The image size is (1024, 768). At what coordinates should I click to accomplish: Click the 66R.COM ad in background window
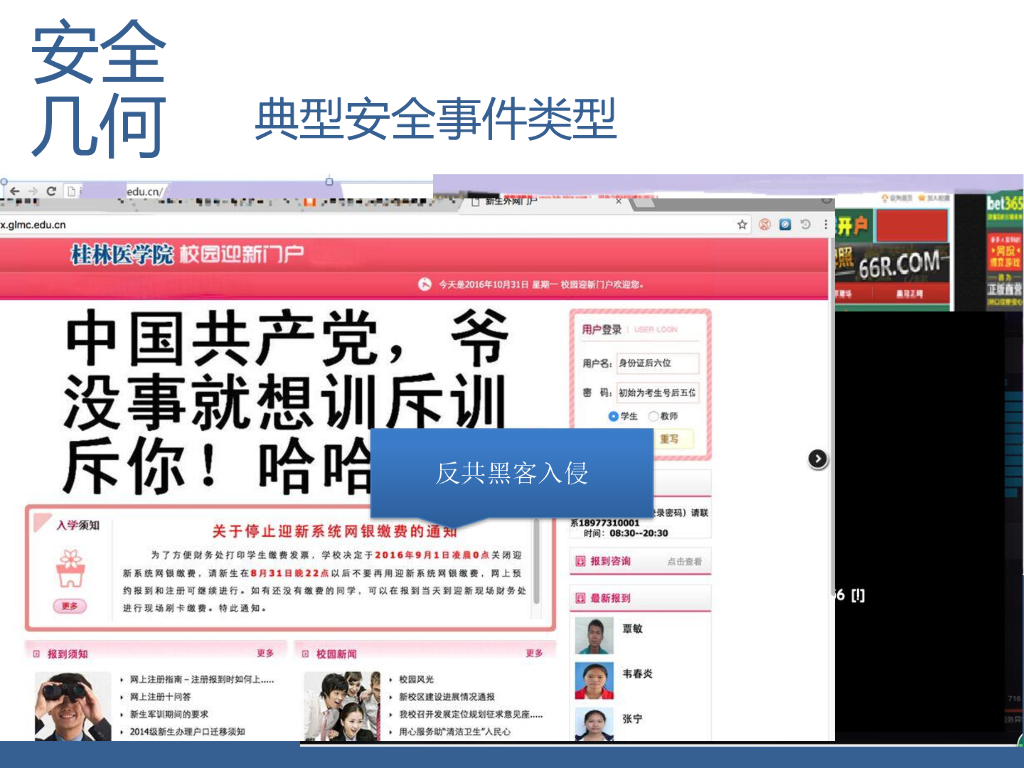[x=893, y=264]
